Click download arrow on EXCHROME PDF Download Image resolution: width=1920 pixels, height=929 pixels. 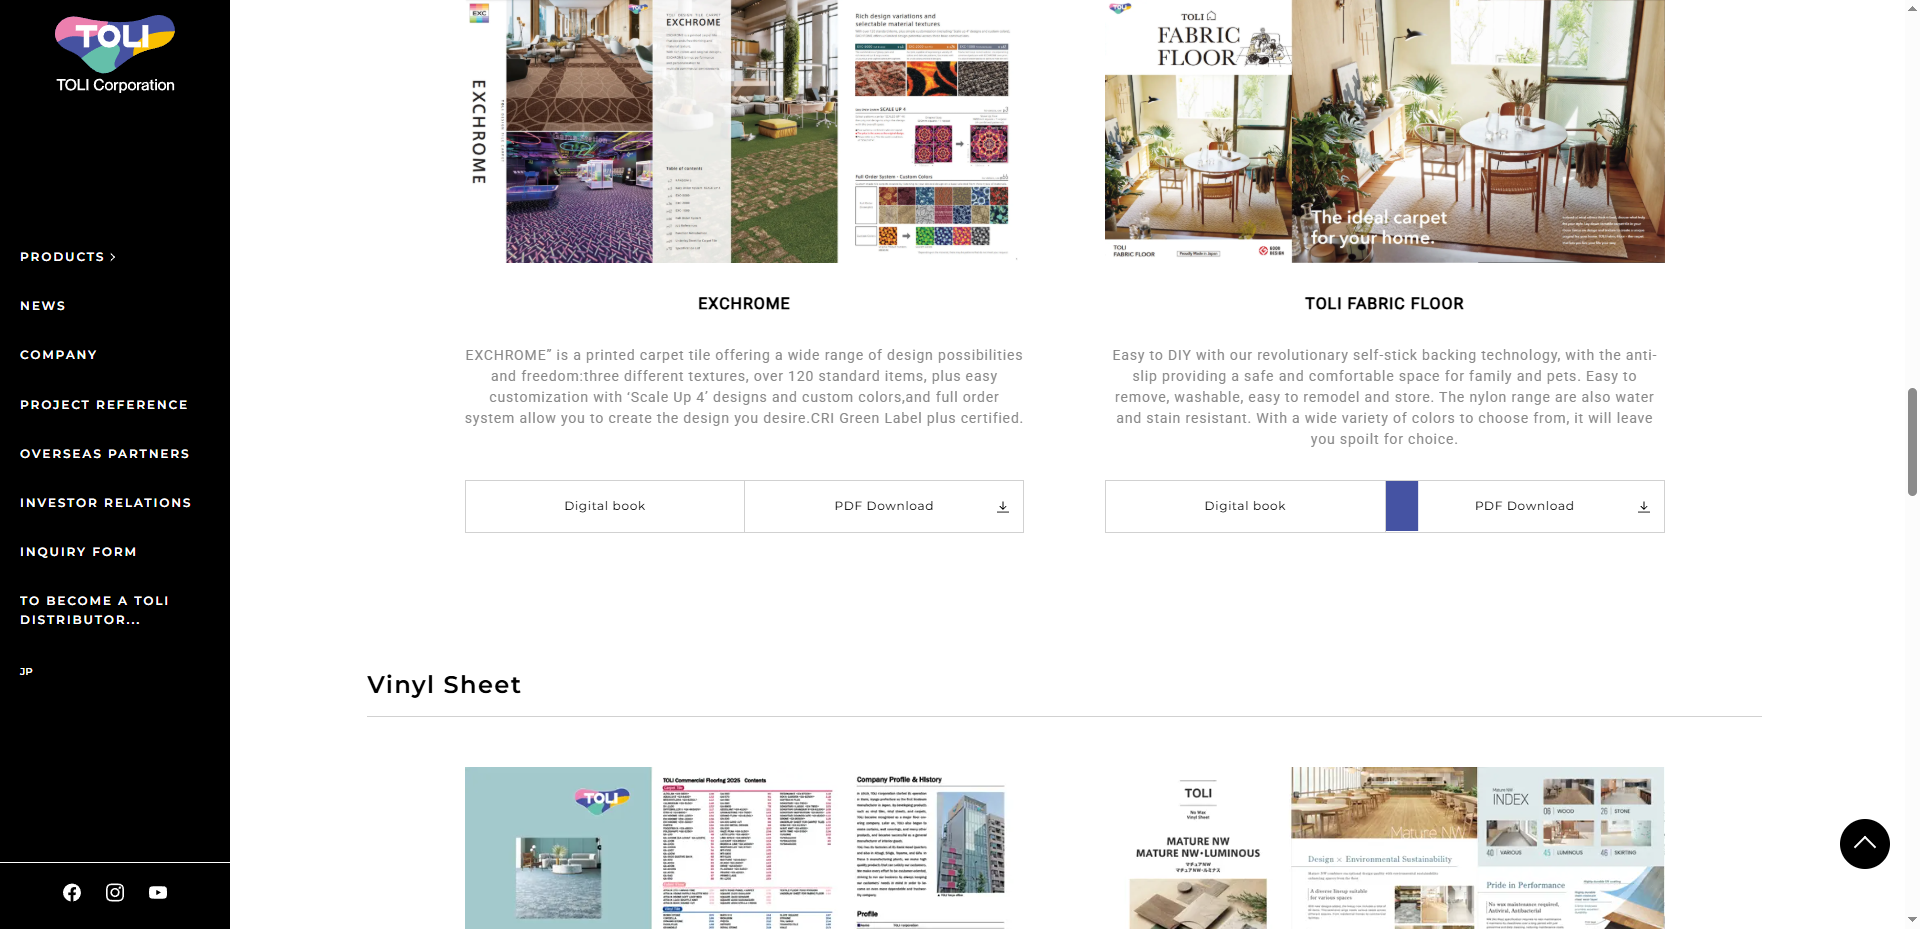[x=1003, y=507]
